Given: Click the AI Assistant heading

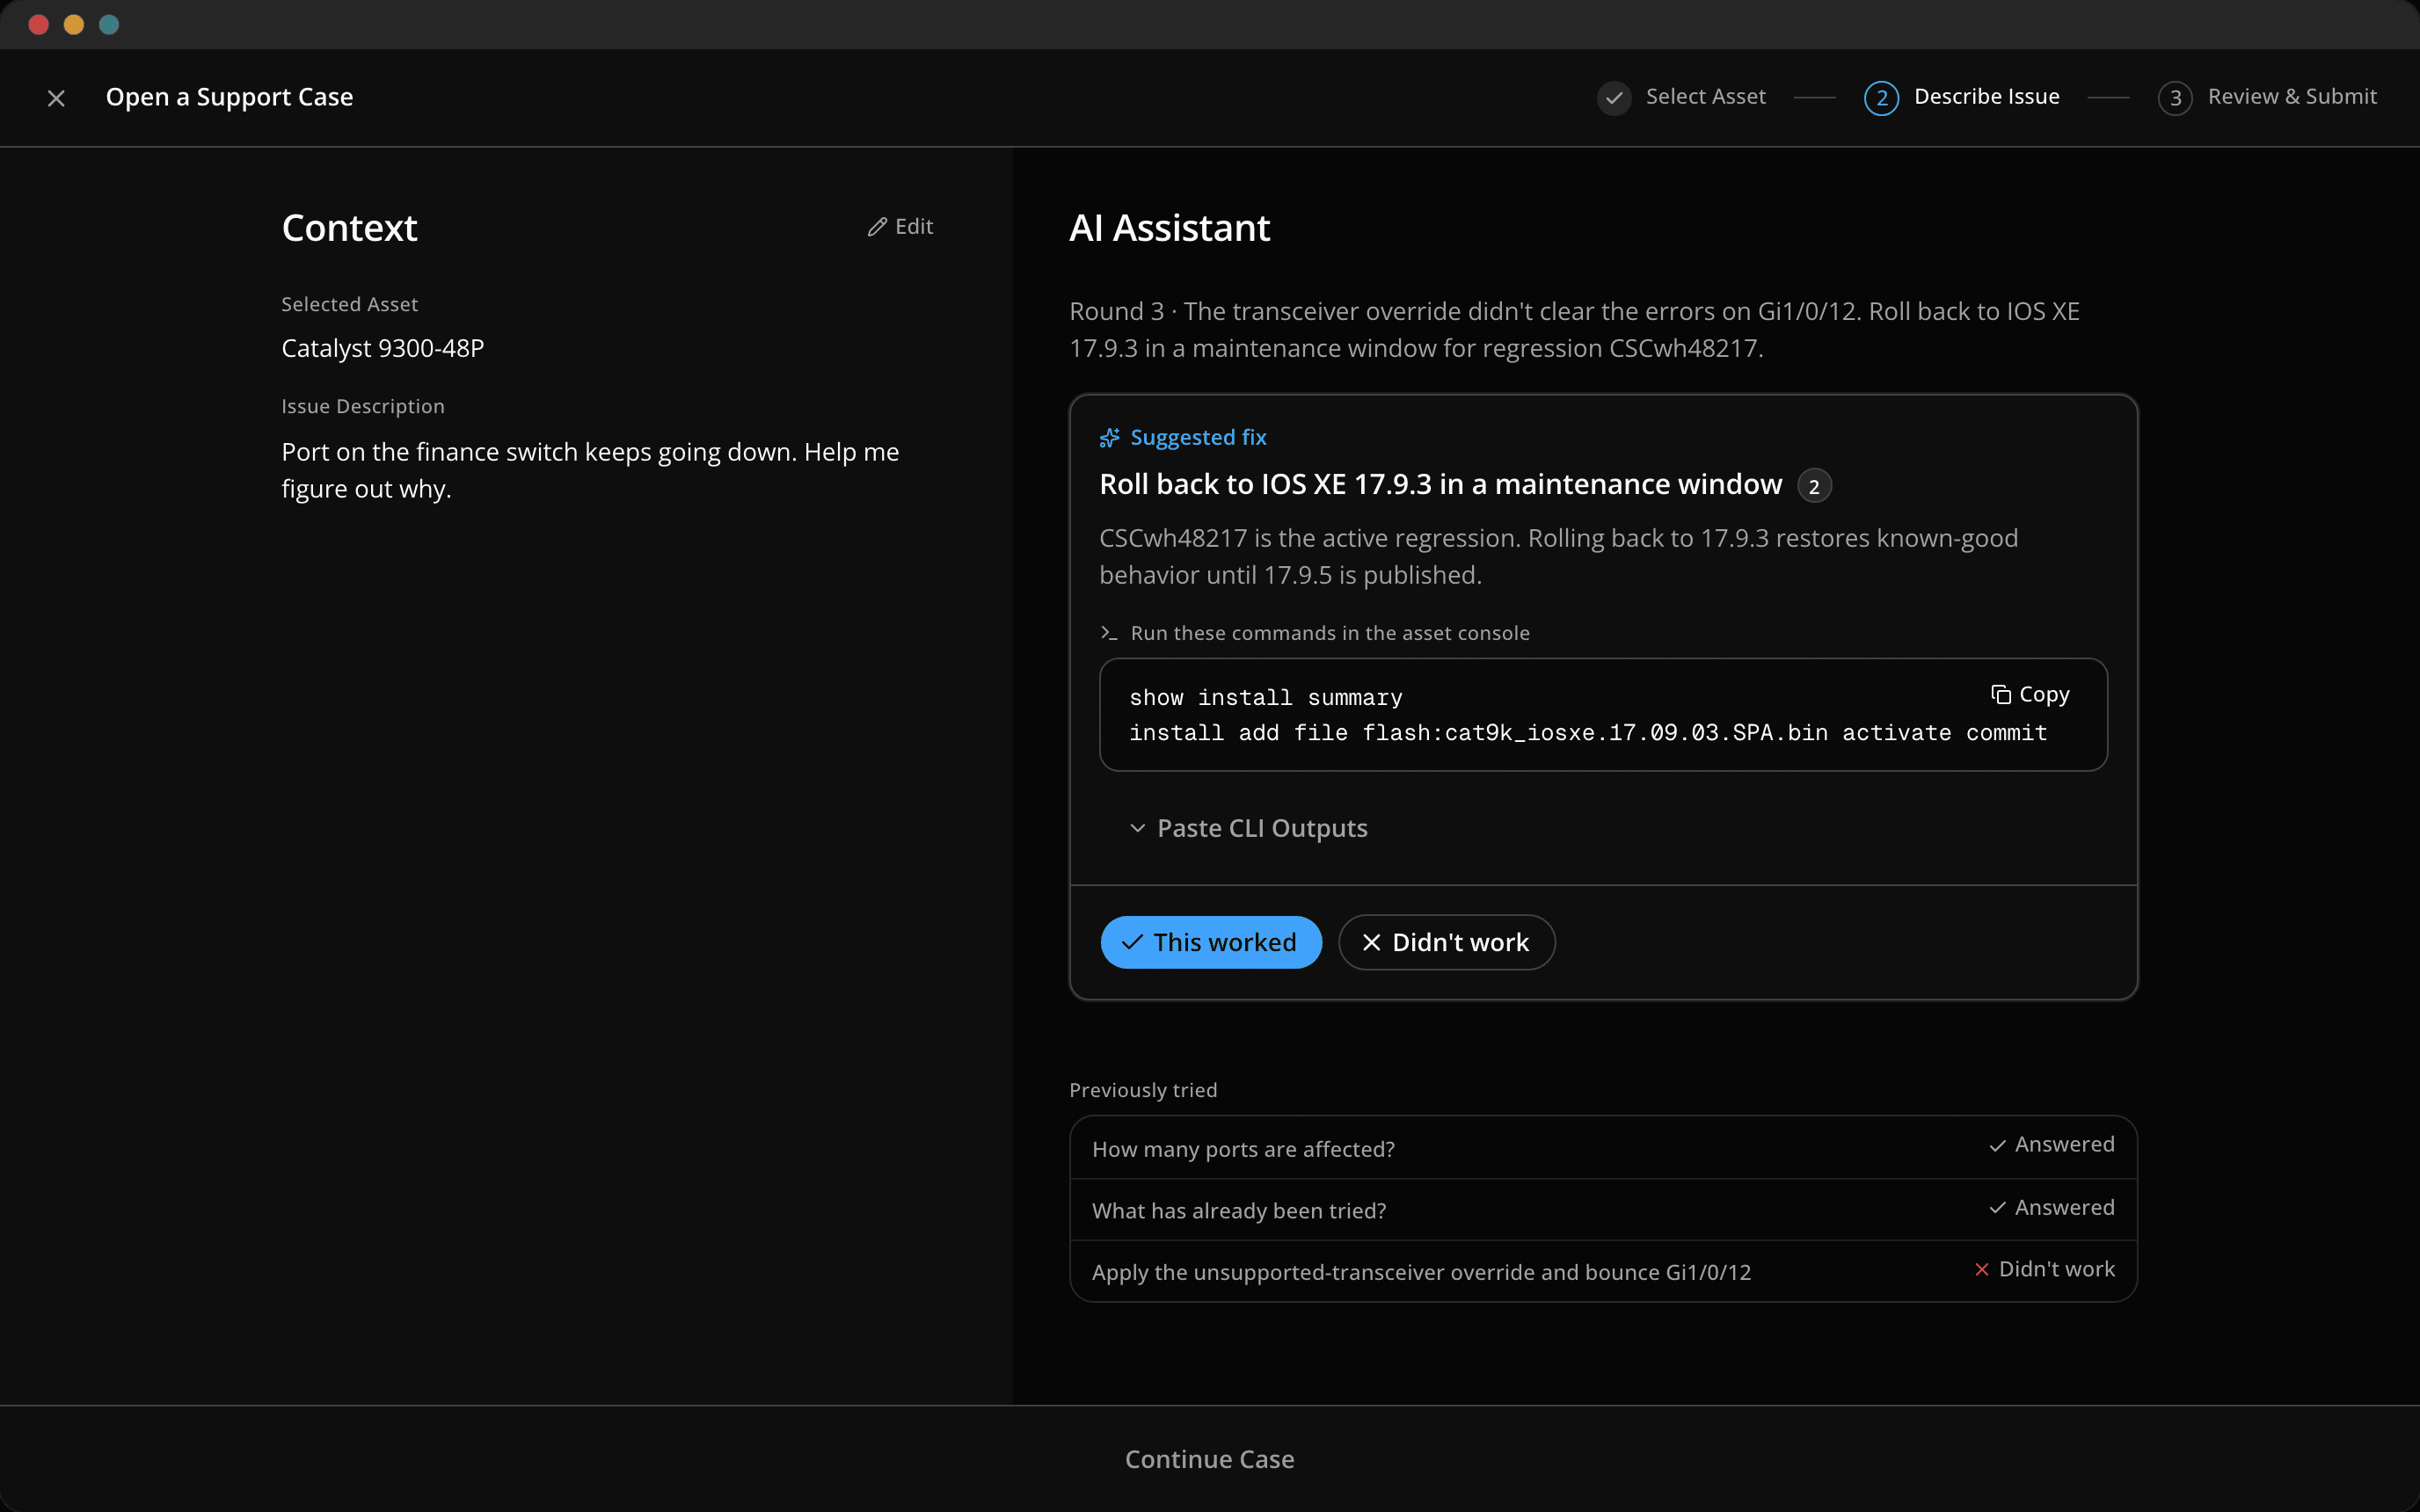Looking at the screenshot, I should coord(1169,228).
